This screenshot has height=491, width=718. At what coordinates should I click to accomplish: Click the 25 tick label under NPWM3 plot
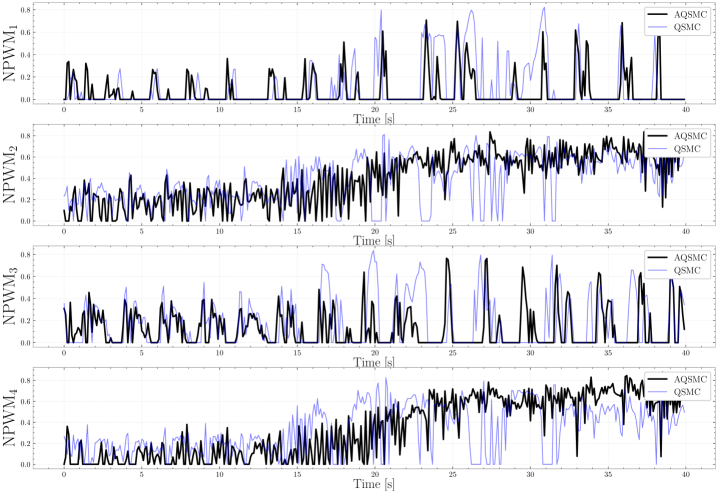[x=452, y=353]
